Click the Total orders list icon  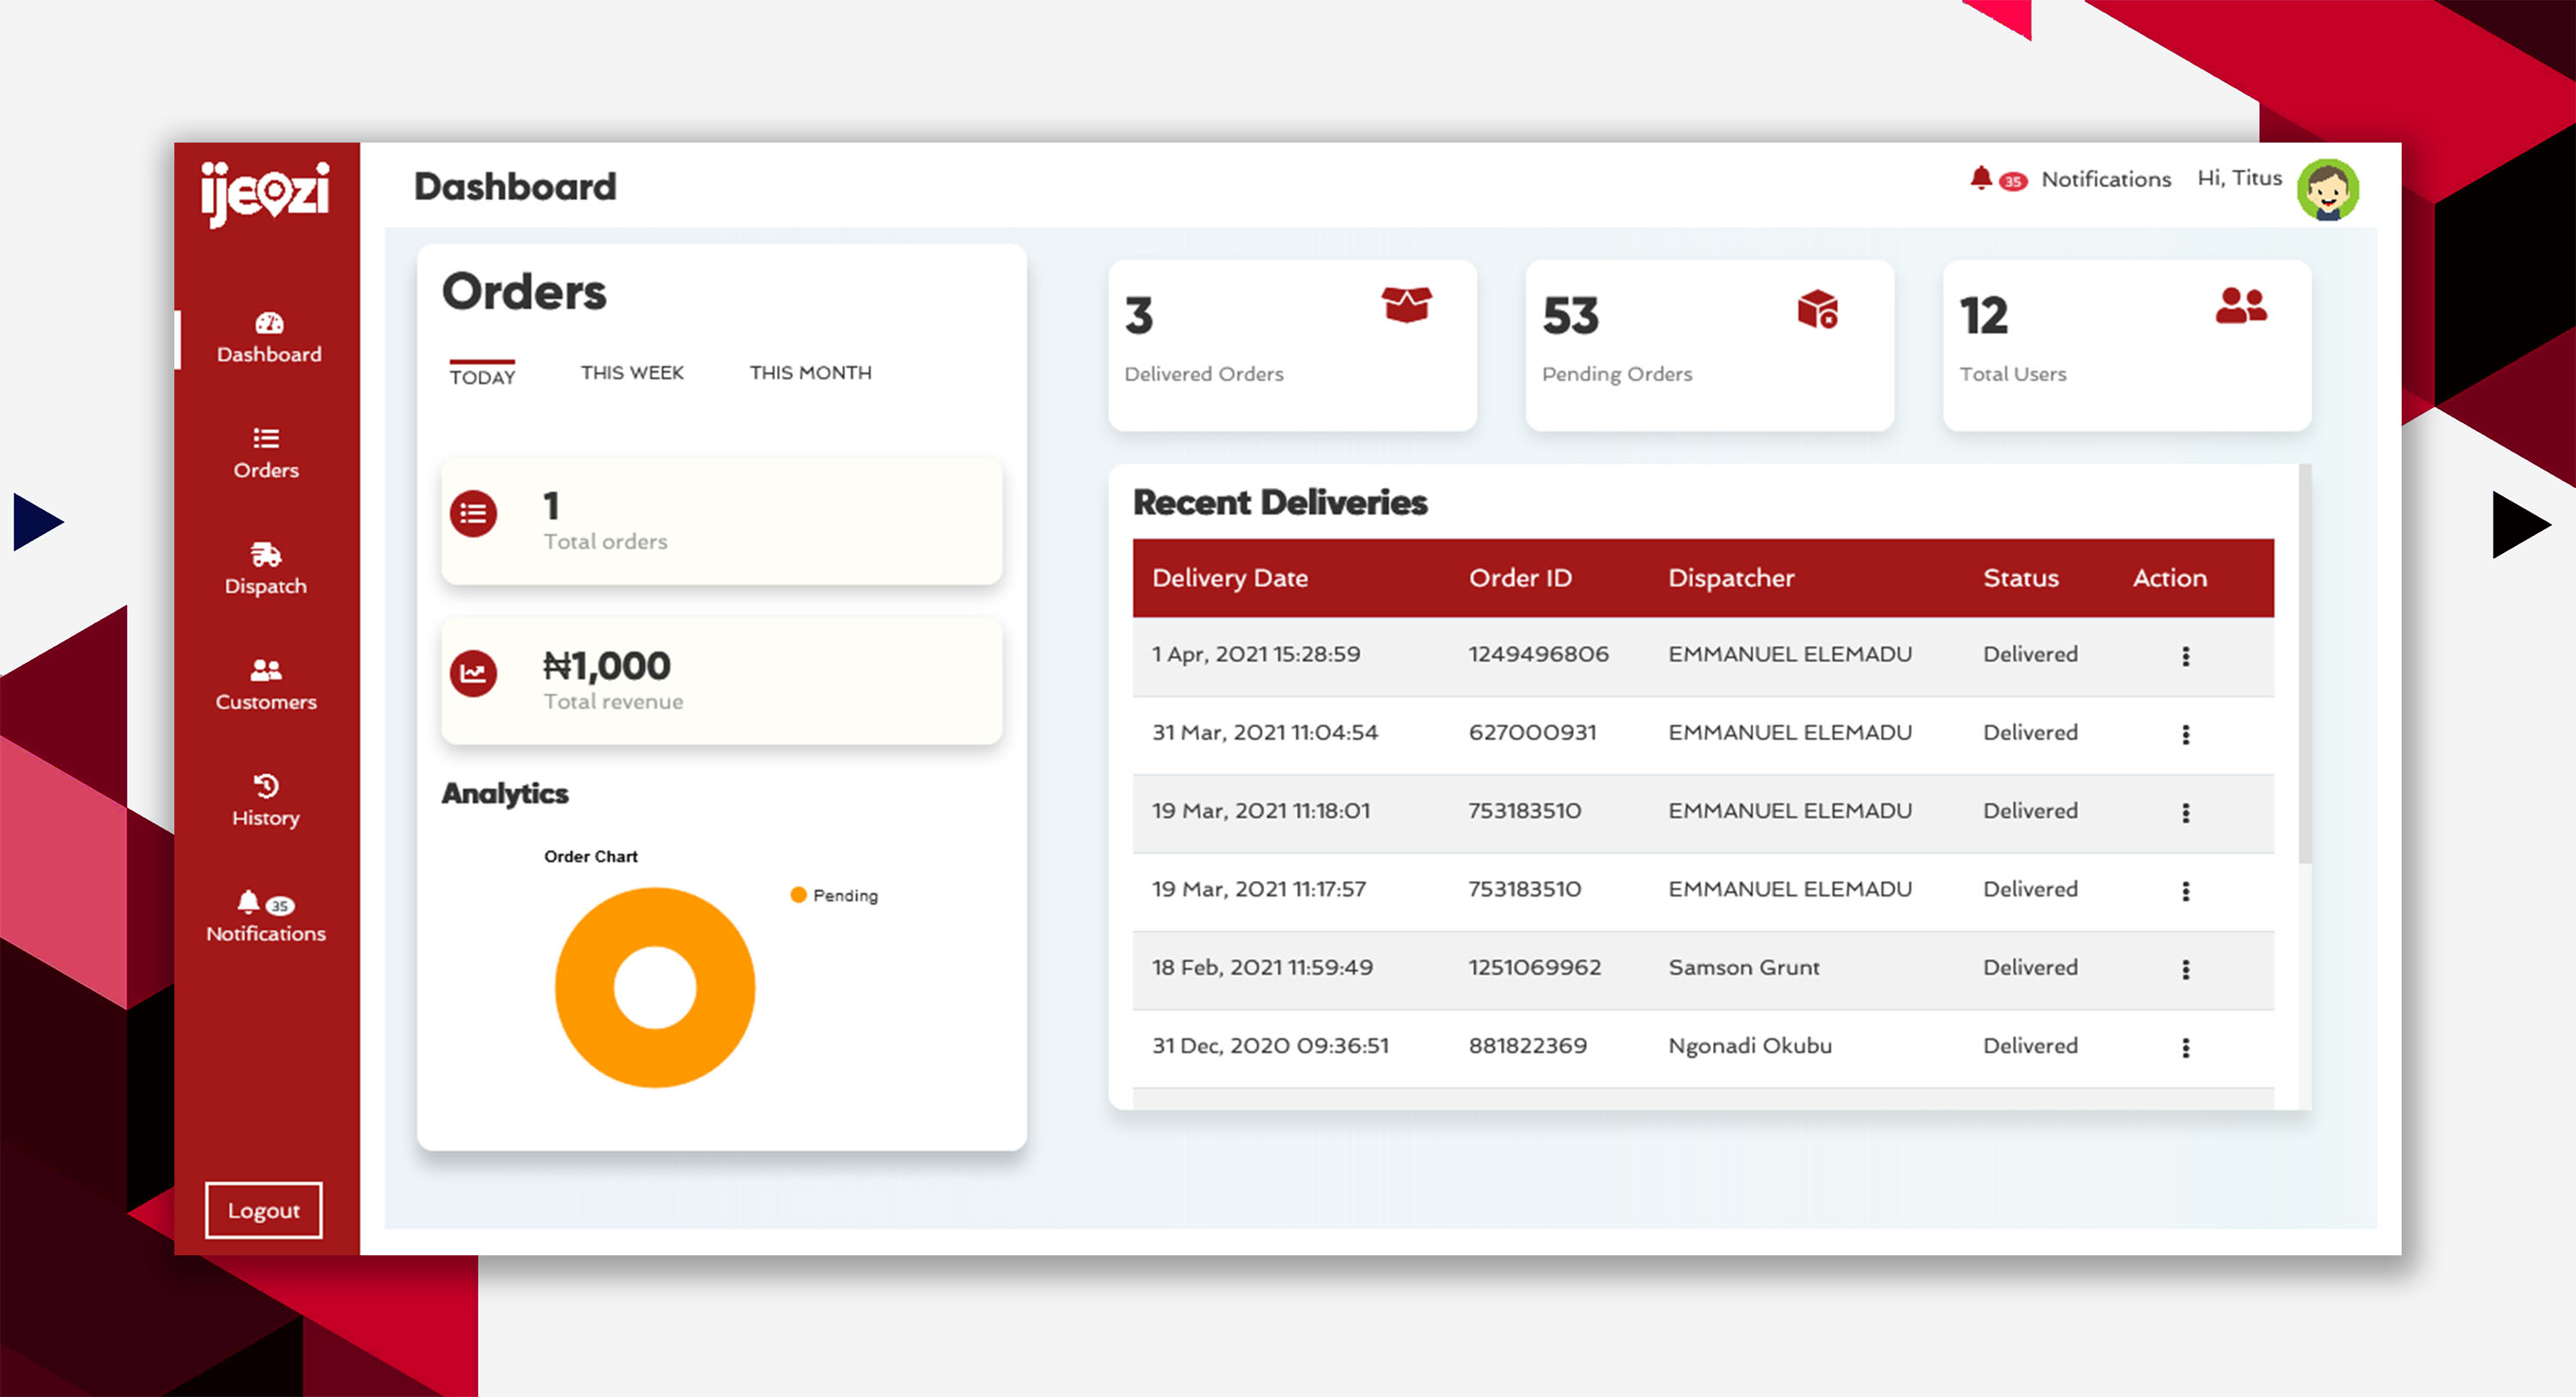point(473,513)
